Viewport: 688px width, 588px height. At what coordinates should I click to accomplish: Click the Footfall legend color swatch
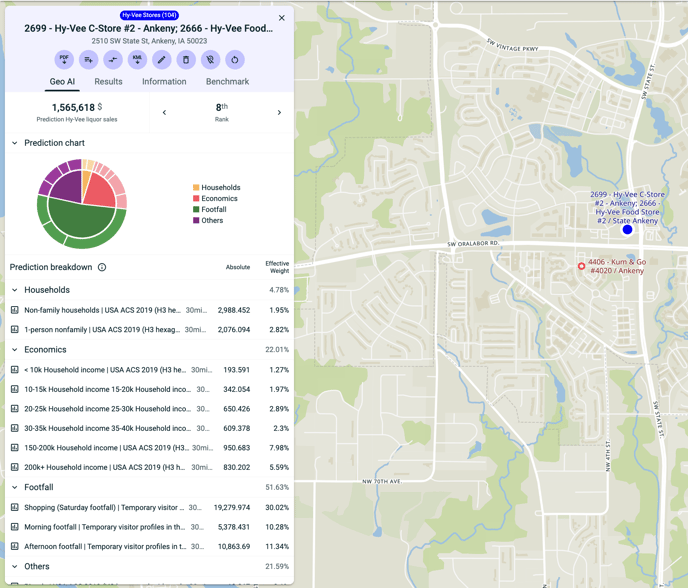[196, 209]
